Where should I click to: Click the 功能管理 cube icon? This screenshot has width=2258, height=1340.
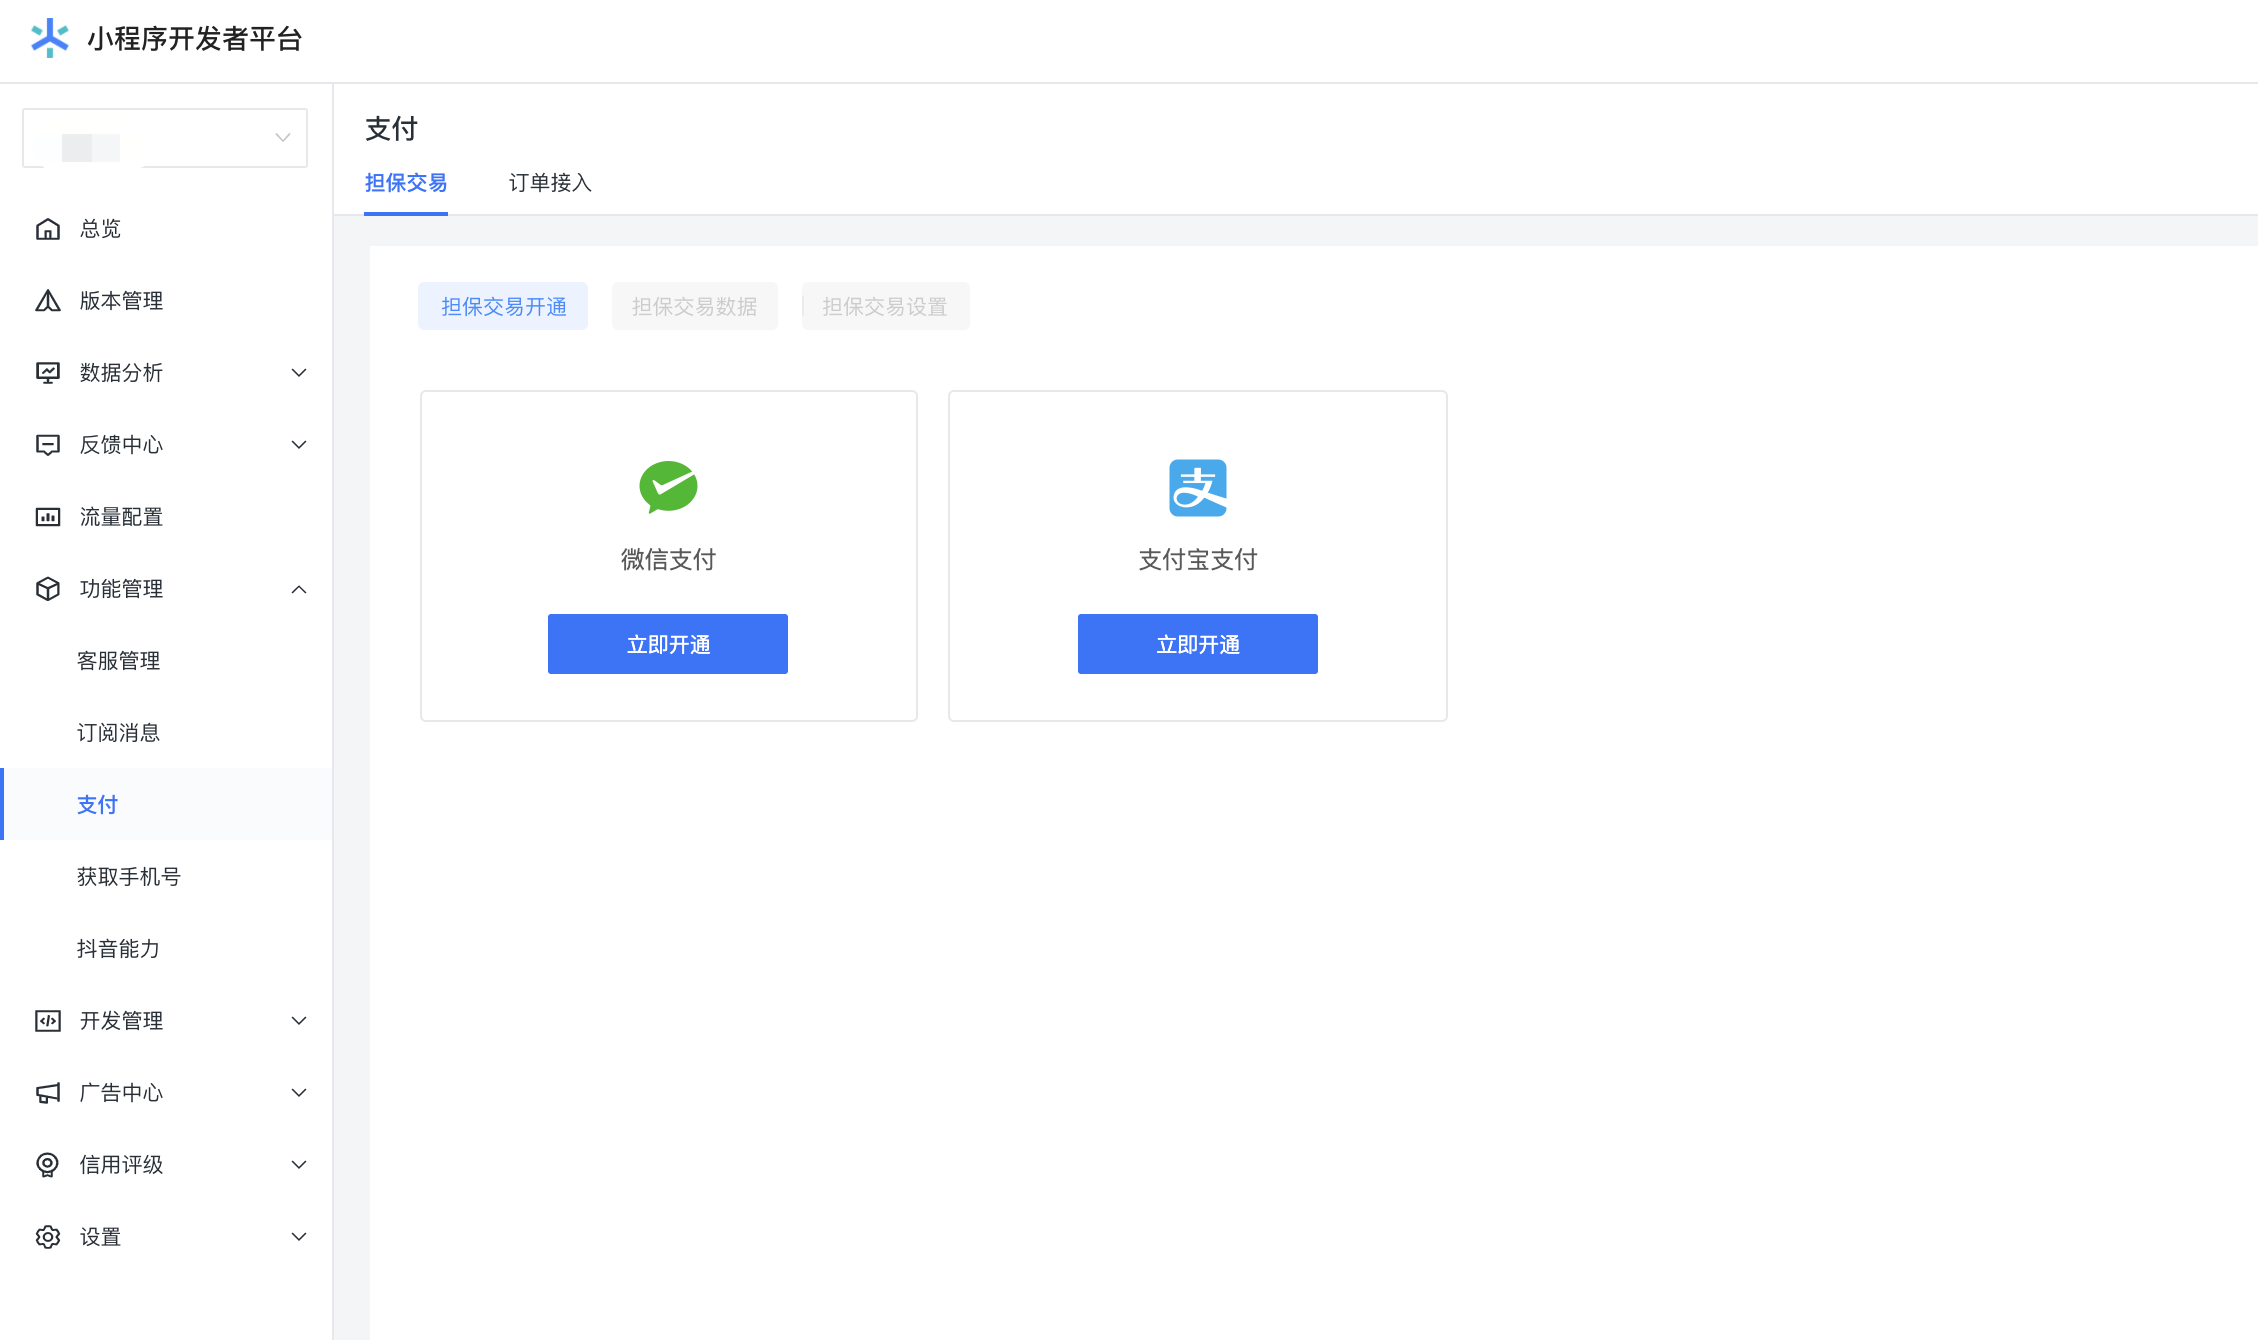47,589
